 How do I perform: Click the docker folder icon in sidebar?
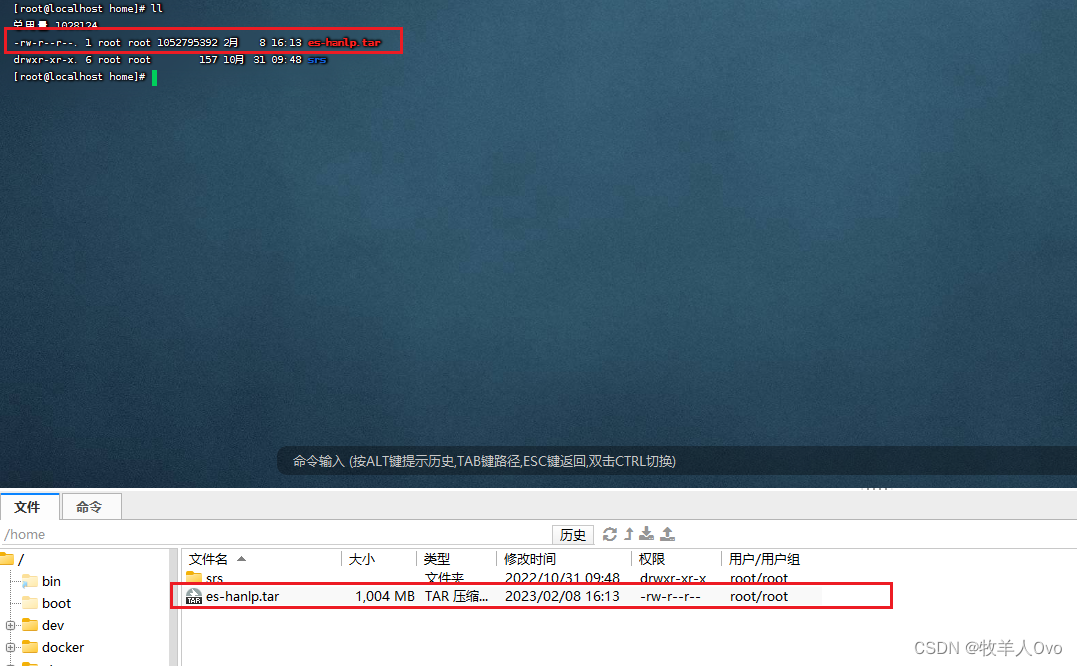click(x=31, y=647)
